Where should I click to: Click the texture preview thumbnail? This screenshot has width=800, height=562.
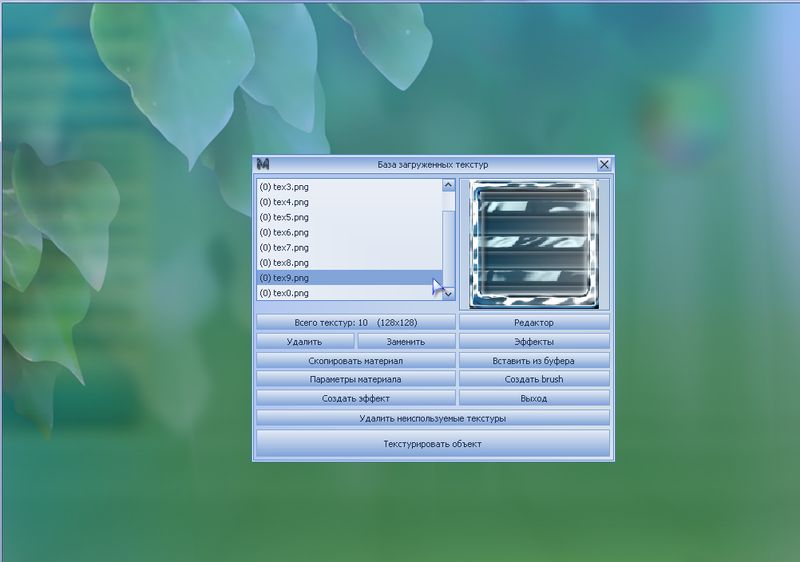tap(533, 241)
